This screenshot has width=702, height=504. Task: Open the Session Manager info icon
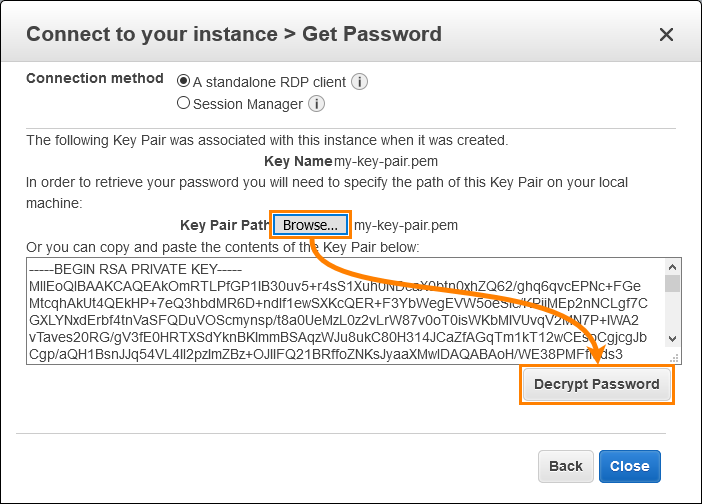pyautogui.click(x=316, y=104)
